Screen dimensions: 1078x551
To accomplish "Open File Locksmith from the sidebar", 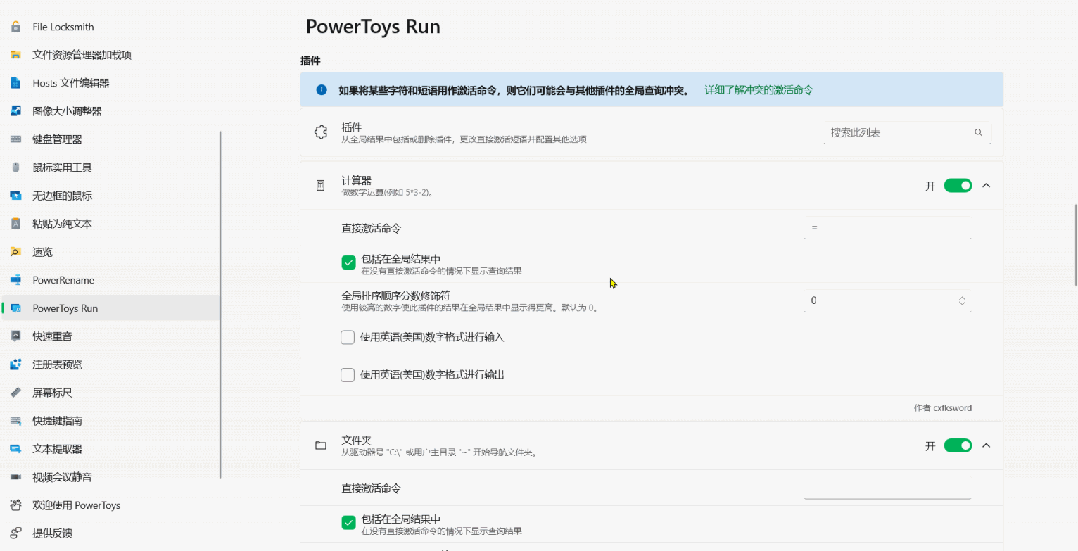I will [x=110, y=27].
